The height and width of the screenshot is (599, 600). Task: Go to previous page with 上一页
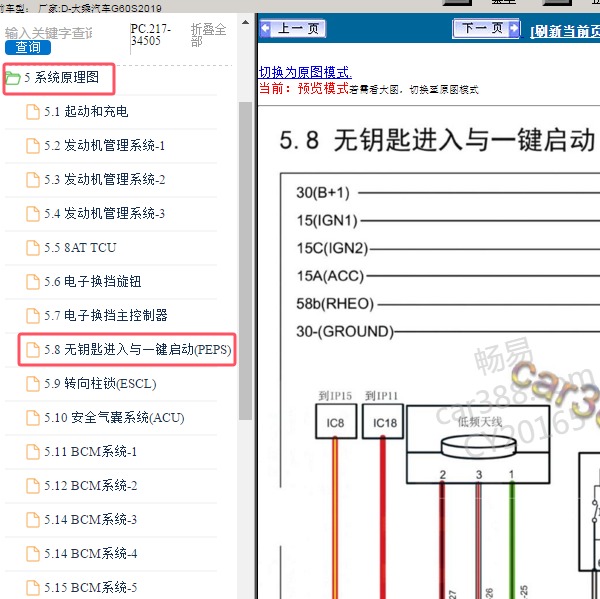293,29
